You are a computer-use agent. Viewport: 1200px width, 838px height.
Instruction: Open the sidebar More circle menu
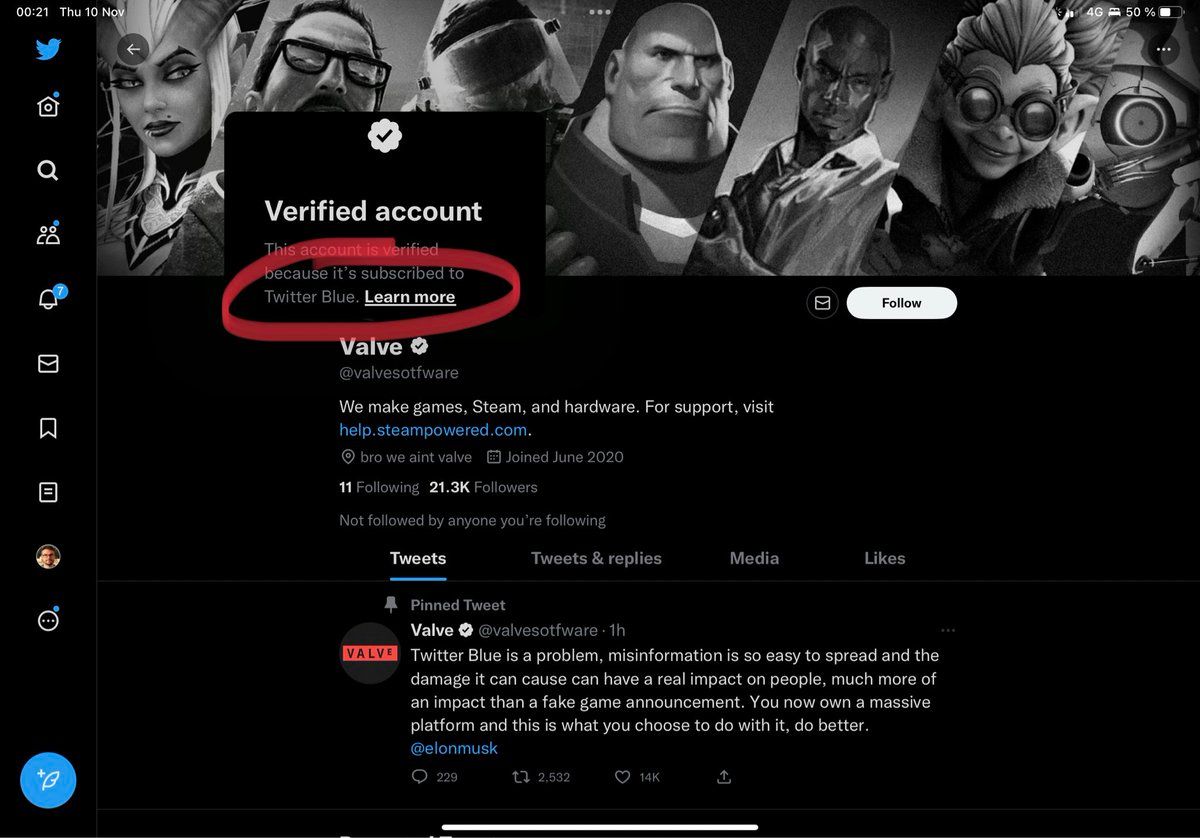tap(48, 620)
